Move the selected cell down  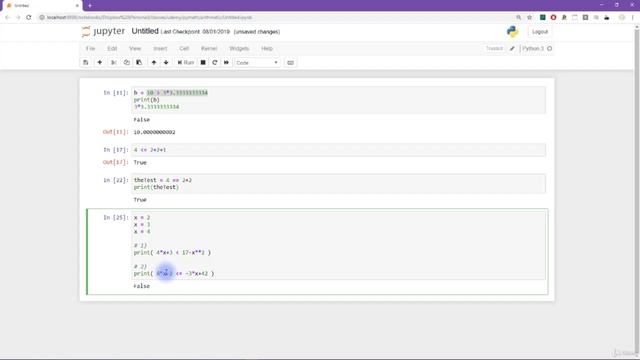[166, 62]
